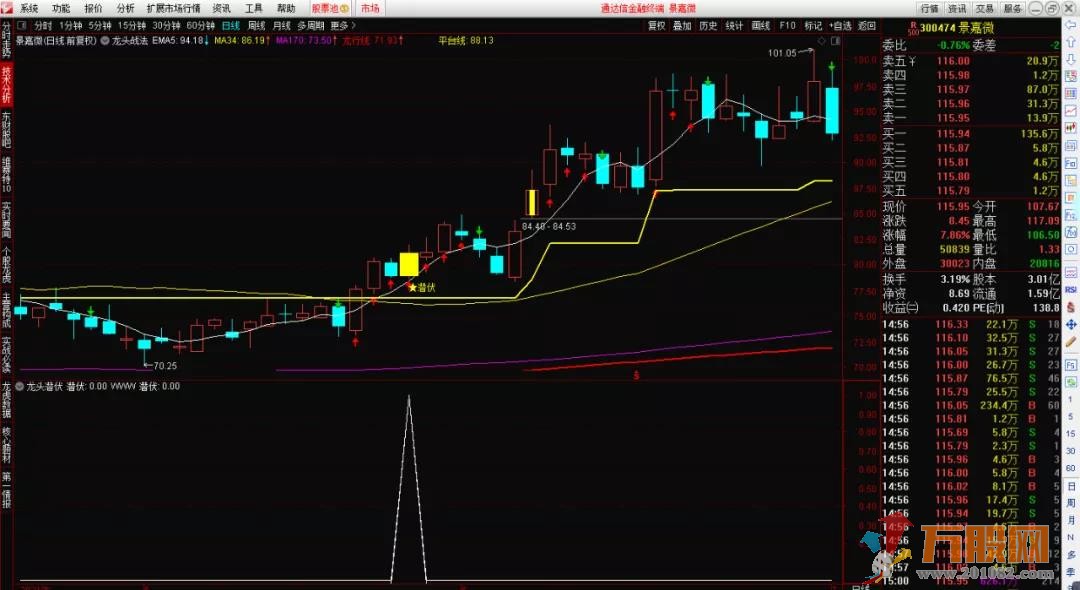Click the 统计 button
Screen dimensions: 1080x590
coord(734,25)
